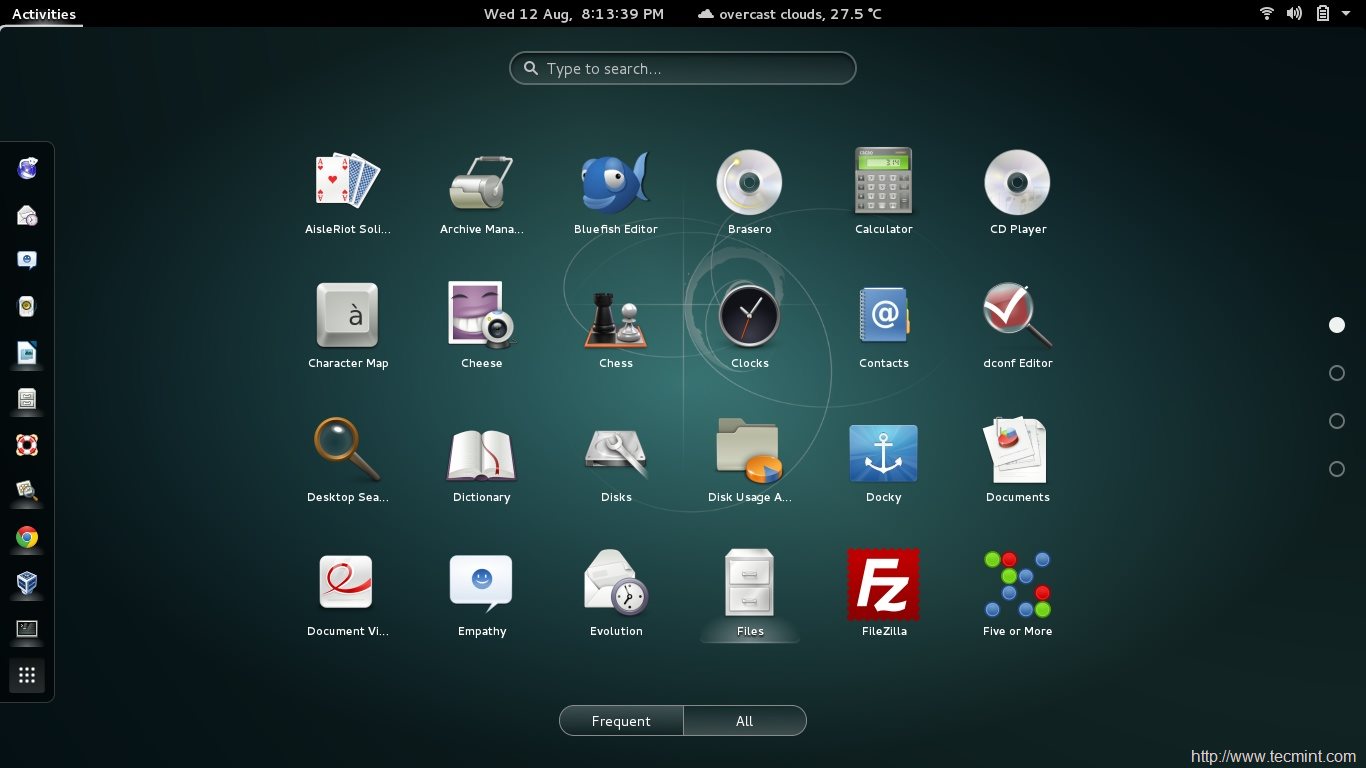1366x768 pixels.
Task: Start the Empathy messaging app
Action: tap(481, 583)
